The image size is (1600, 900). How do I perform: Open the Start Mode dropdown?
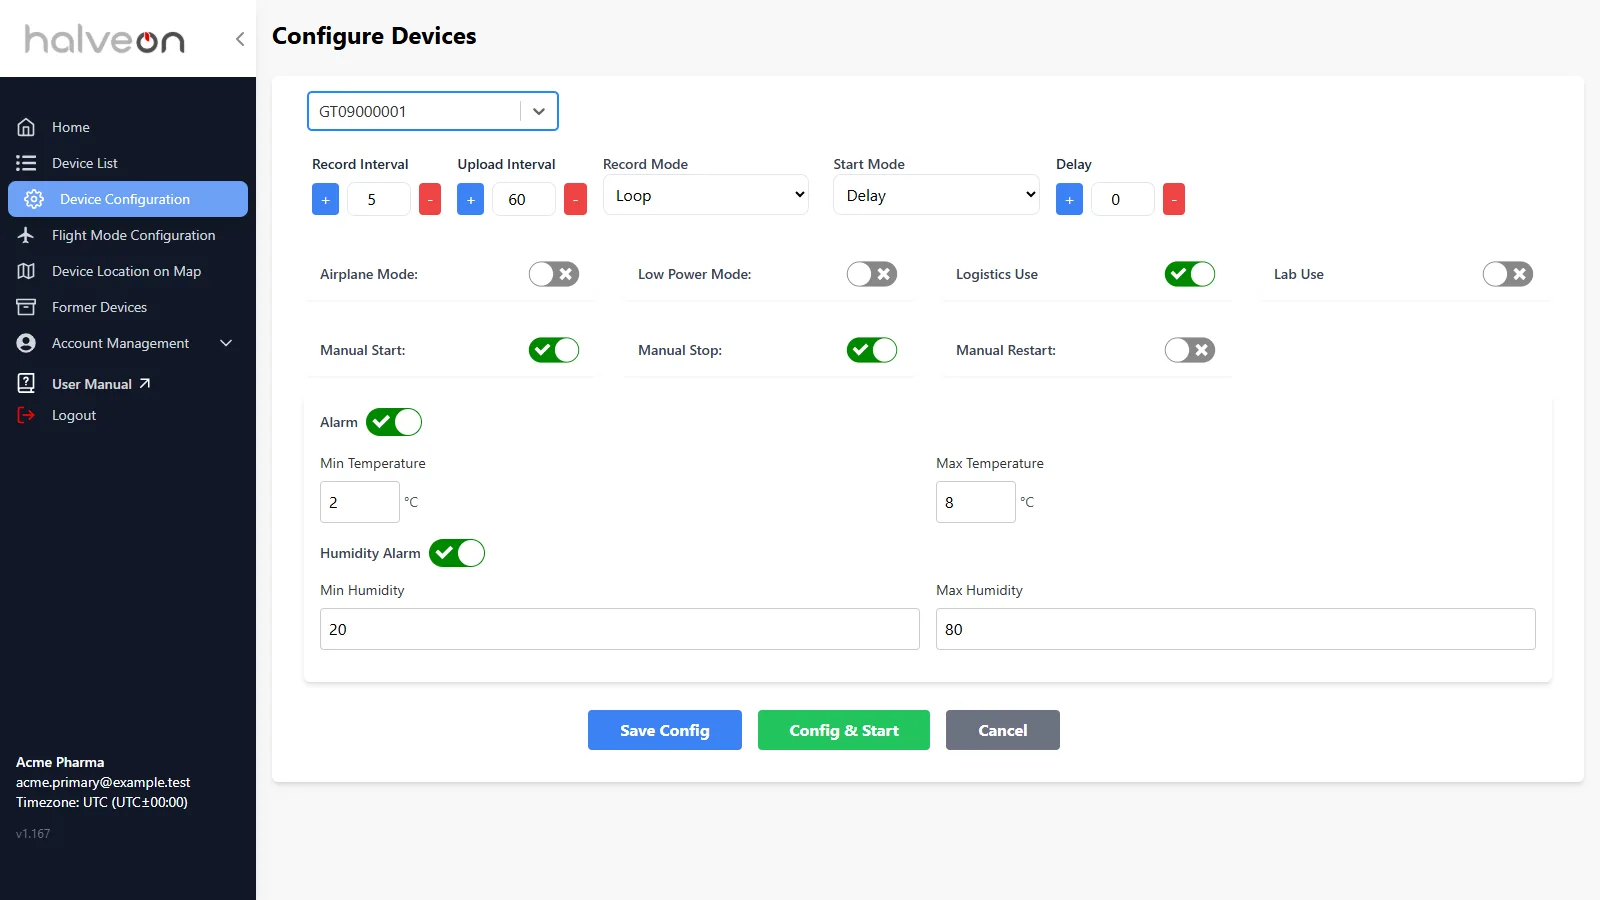936,195
